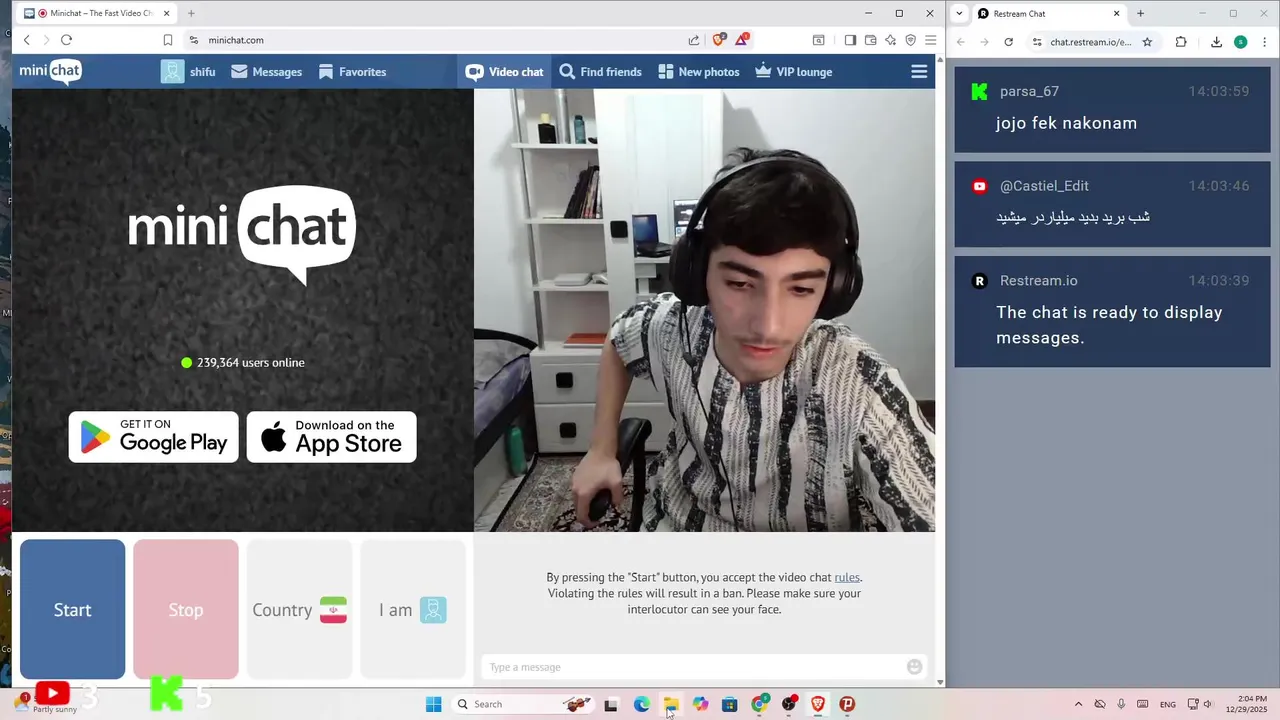
Task: Open the VIP lounge
Action: tap(793, 72)
